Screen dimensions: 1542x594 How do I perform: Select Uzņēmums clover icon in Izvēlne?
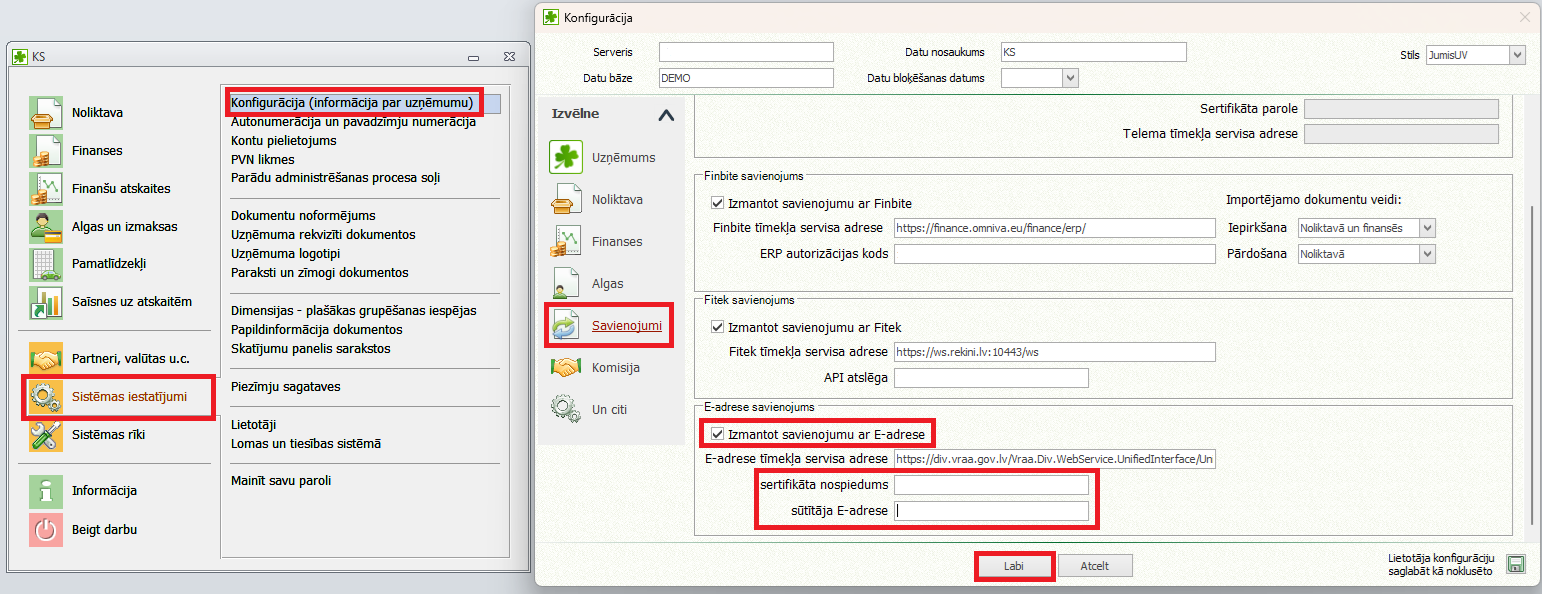(x=566, y=158)
